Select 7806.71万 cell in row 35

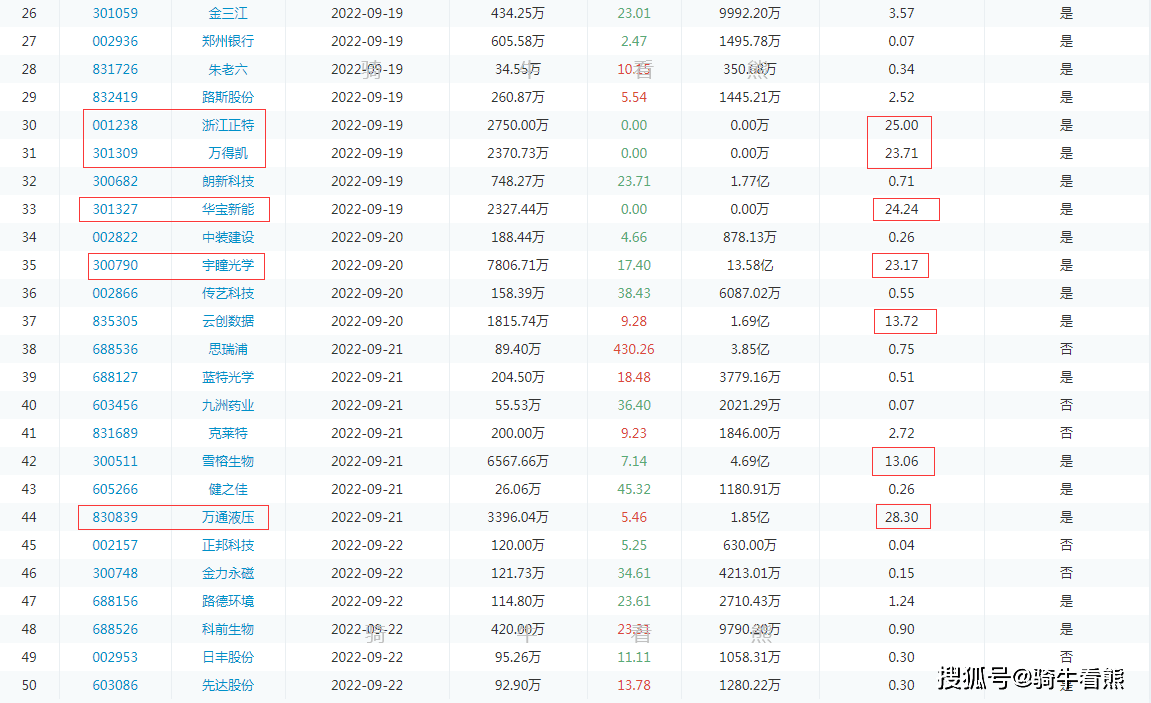pos(518,265)
